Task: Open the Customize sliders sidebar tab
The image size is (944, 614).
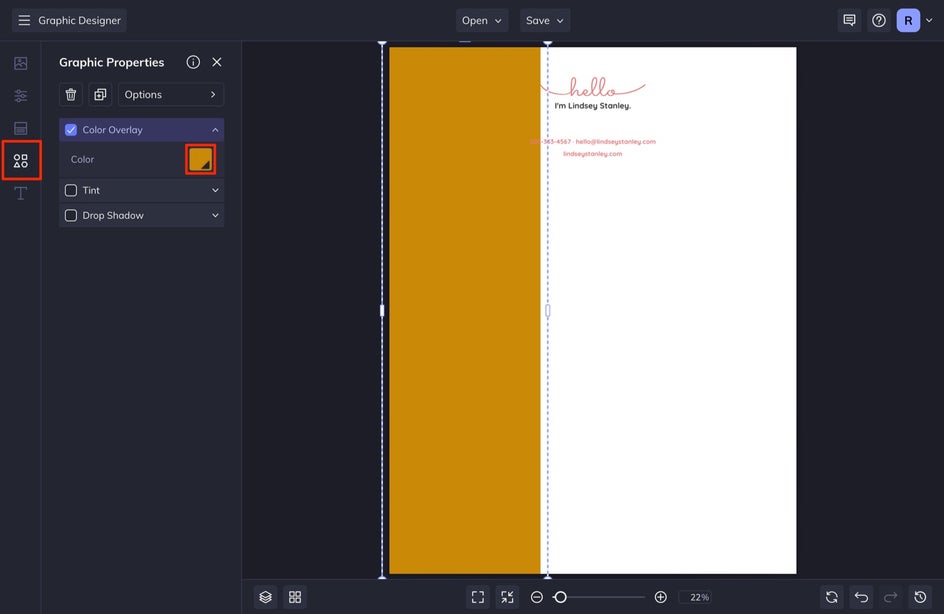Action: (x=20, y=96)
